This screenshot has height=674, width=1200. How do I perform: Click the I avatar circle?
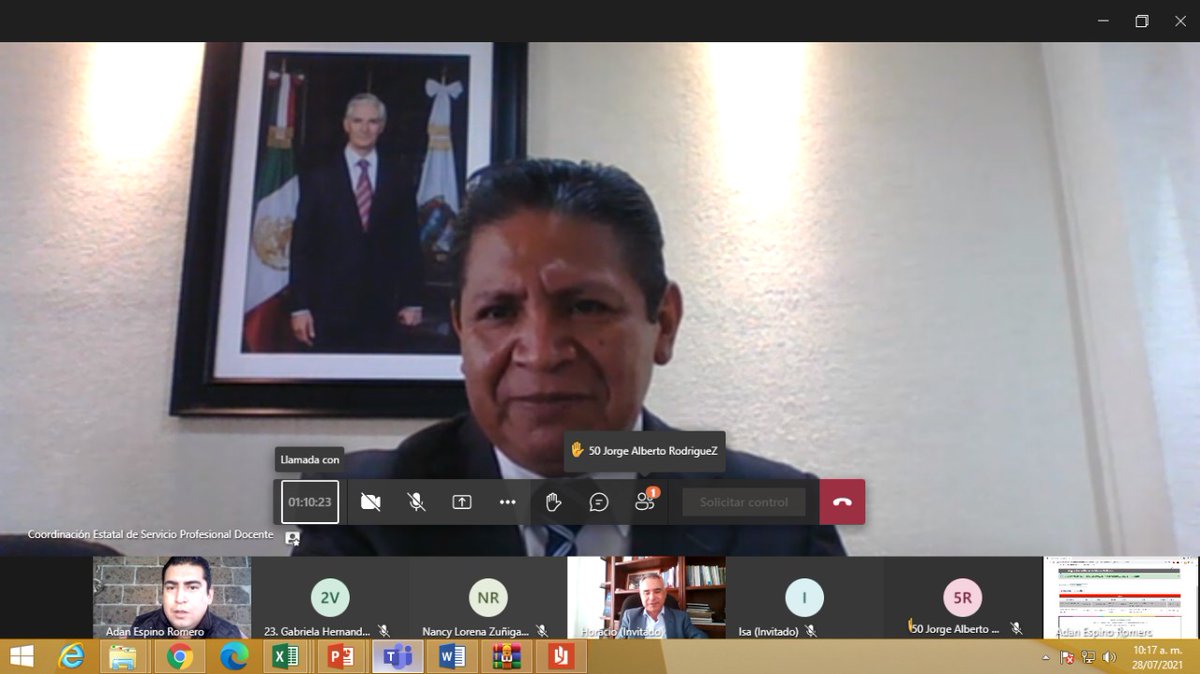click(804, 597)
